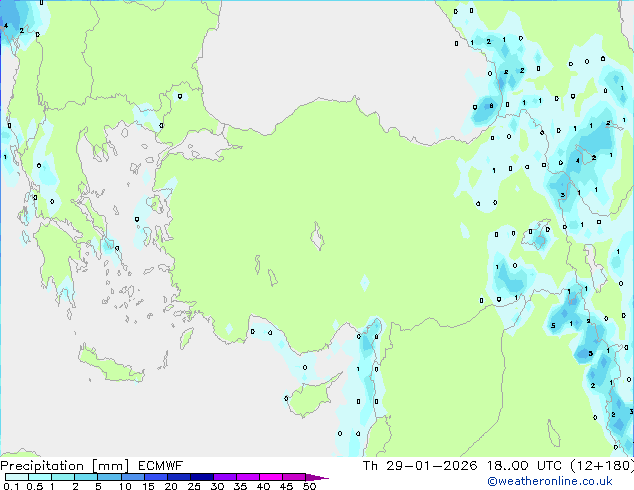Pick the 15–20 mm legend color
Viewport: 634px width, 490px height.
[x=155, y=477]
